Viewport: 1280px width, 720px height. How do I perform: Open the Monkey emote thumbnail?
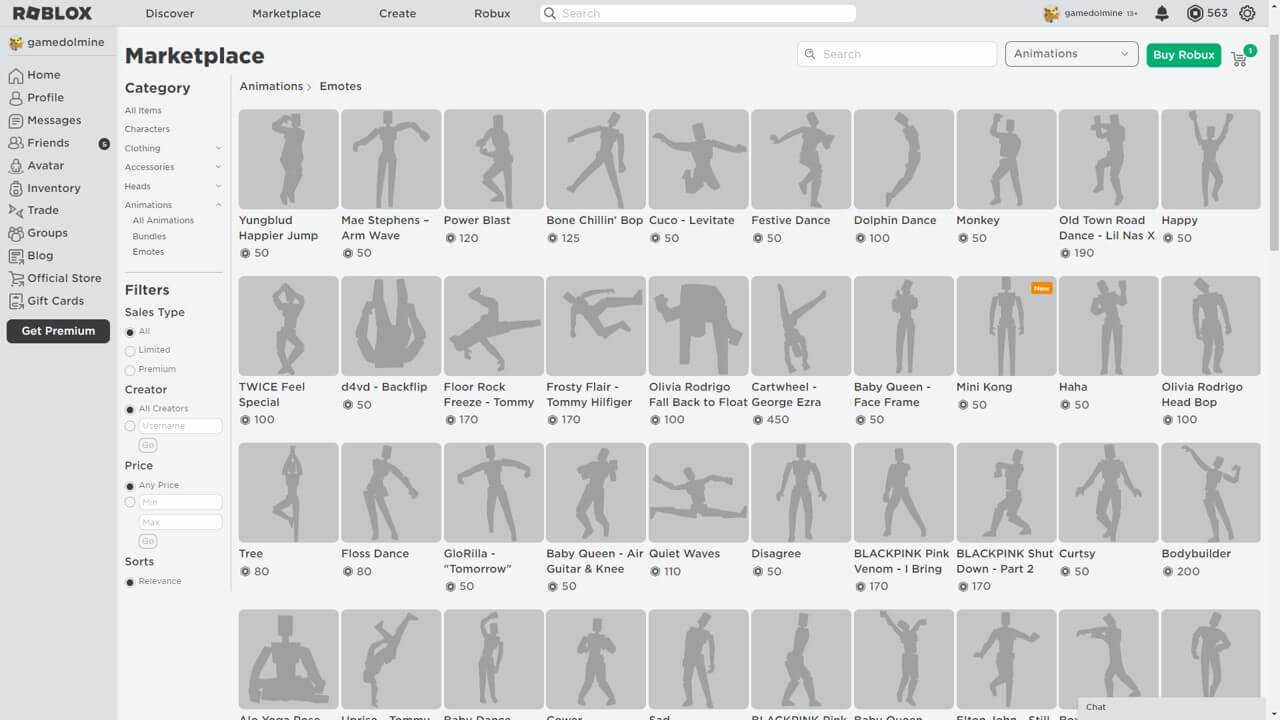coord(1006,159)
